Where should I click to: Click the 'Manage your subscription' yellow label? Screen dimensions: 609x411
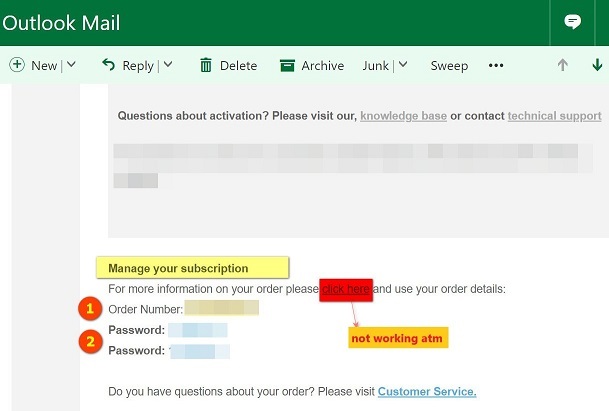[191, 268]
